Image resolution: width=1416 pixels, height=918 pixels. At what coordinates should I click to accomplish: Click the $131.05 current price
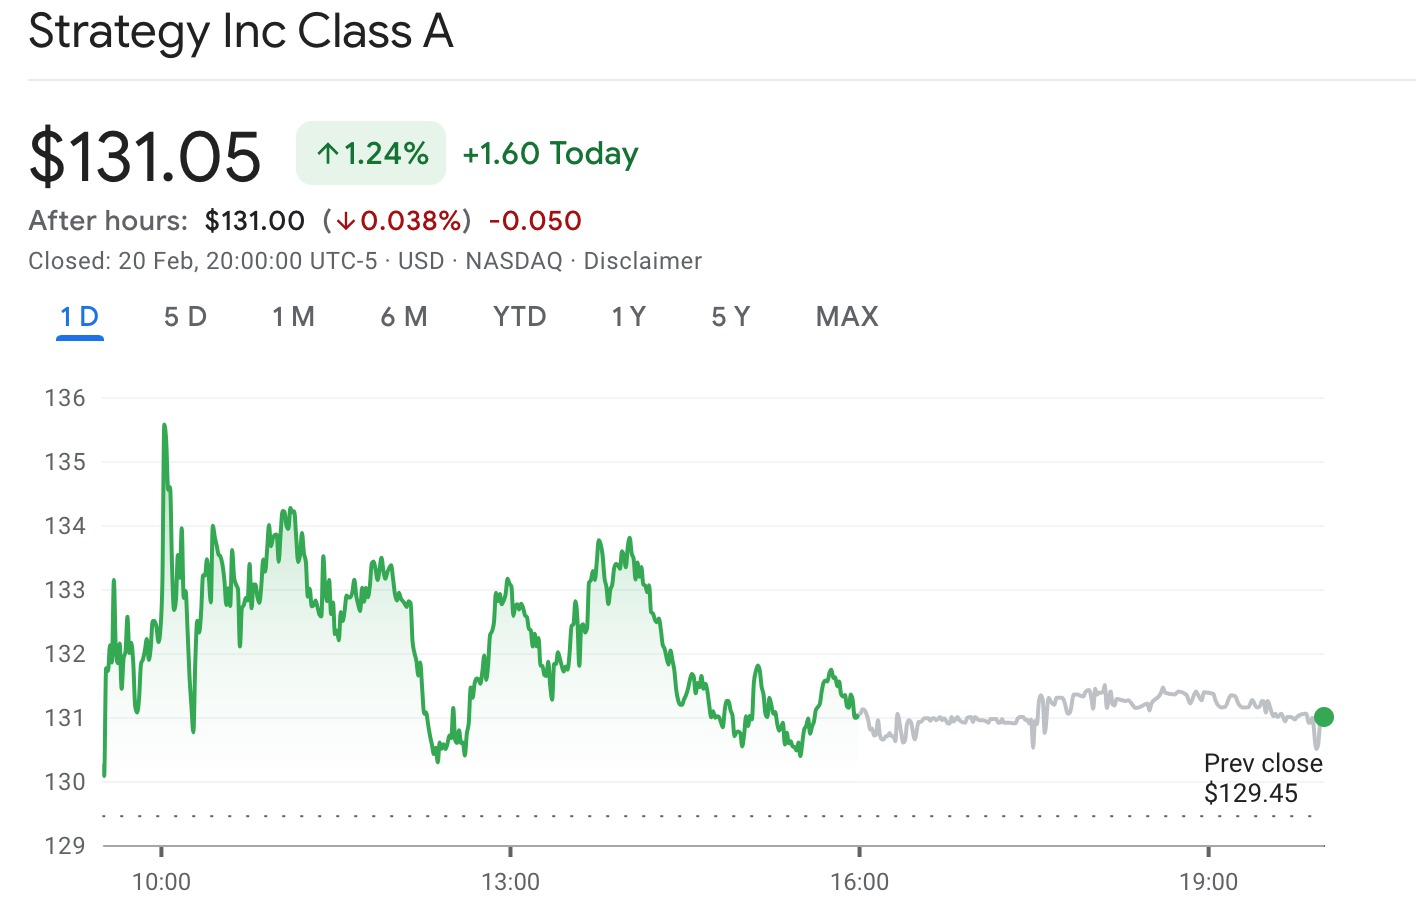(145, 157)
